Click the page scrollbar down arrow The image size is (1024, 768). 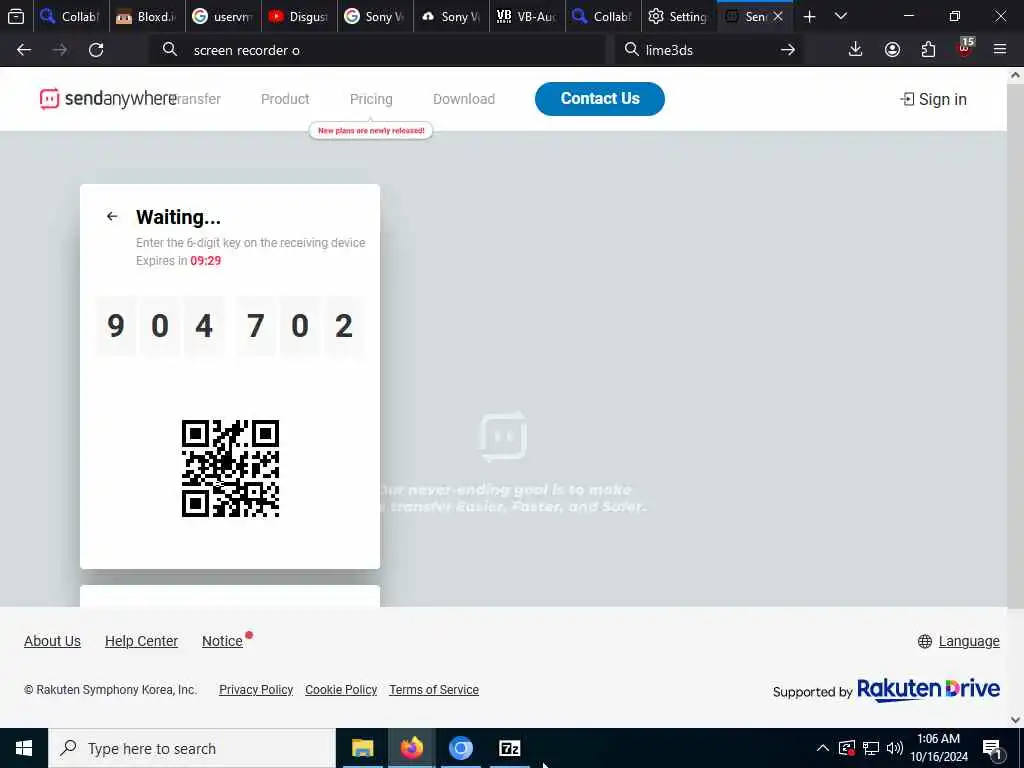1016,720
